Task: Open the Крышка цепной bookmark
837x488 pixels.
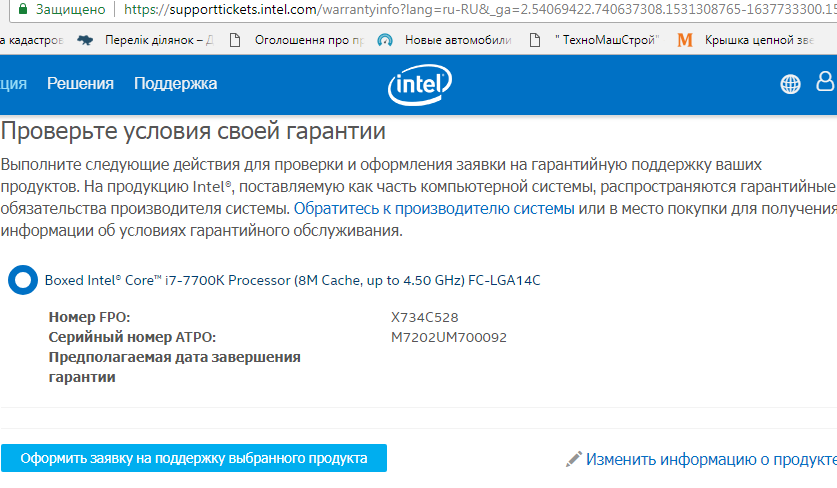Action: [759, 40]
